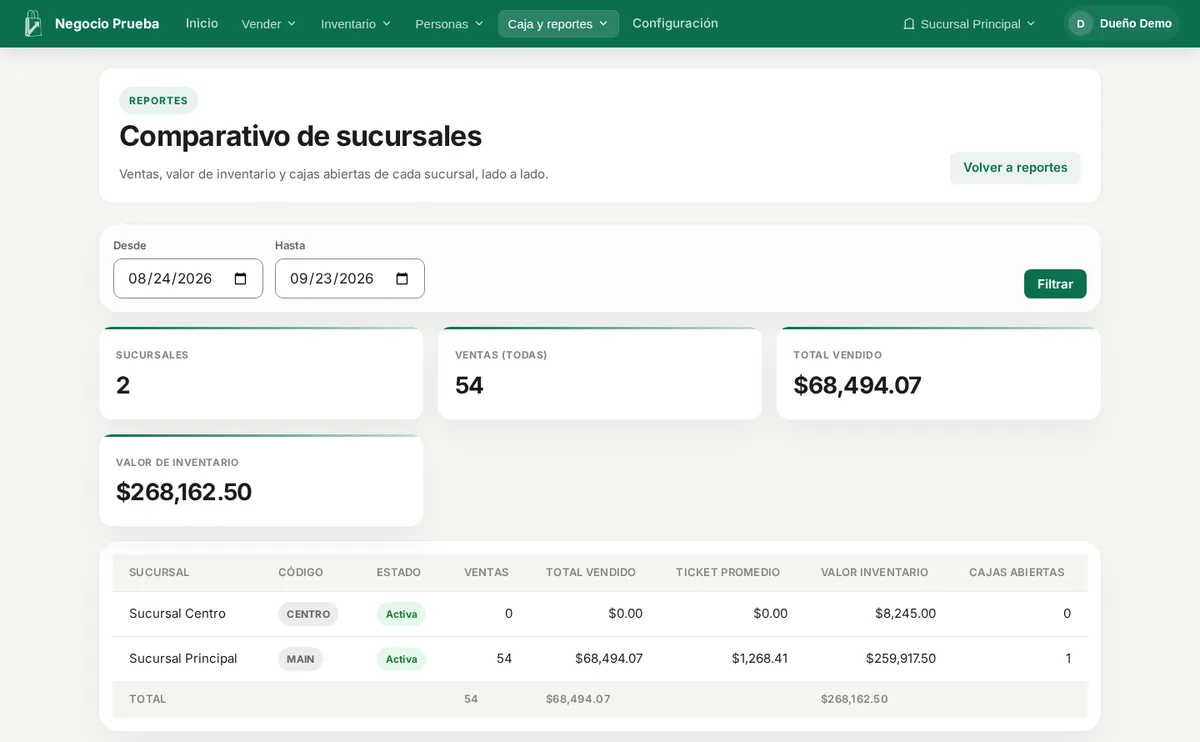Click the Ventas (Todas) card value 54

(x=469, y=385)
